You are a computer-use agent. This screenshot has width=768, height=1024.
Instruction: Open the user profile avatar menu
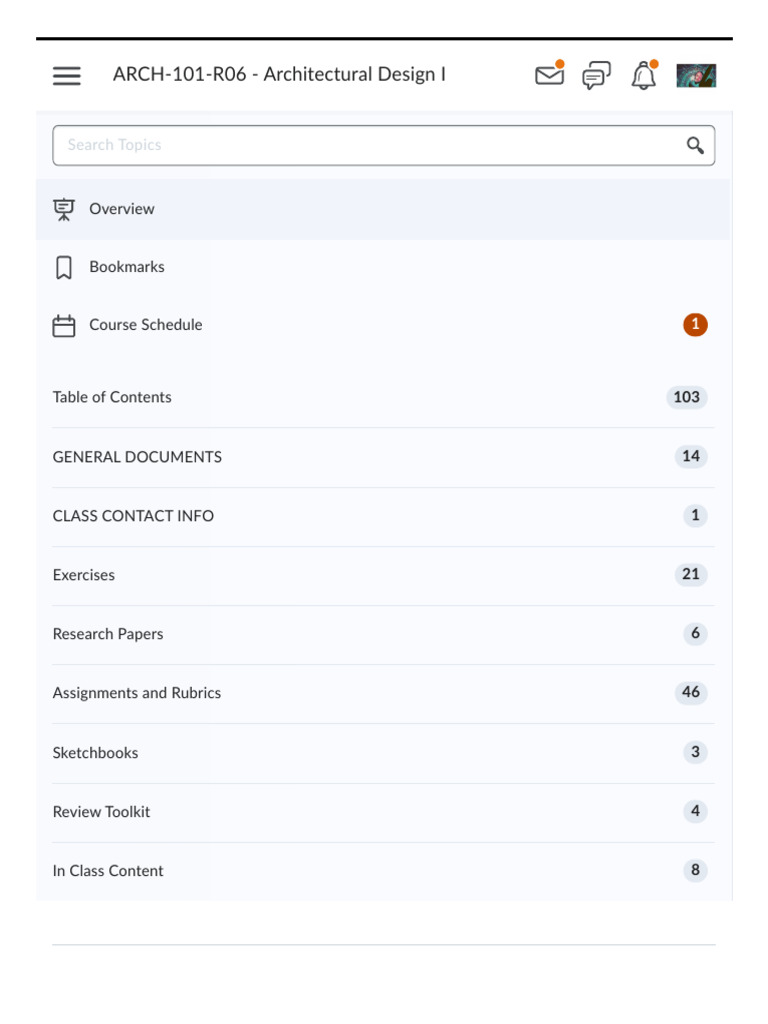tap(696, 75)
